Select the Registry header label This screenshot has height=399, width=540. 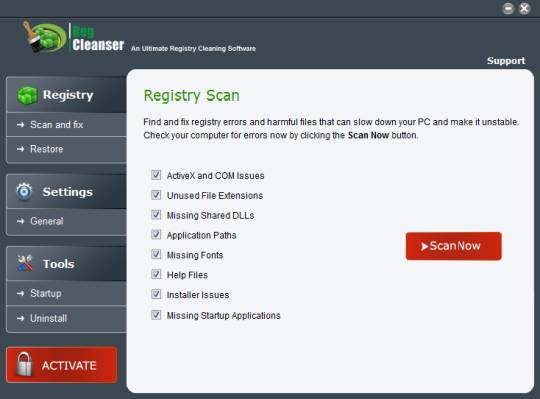click(x=68, y=95)
